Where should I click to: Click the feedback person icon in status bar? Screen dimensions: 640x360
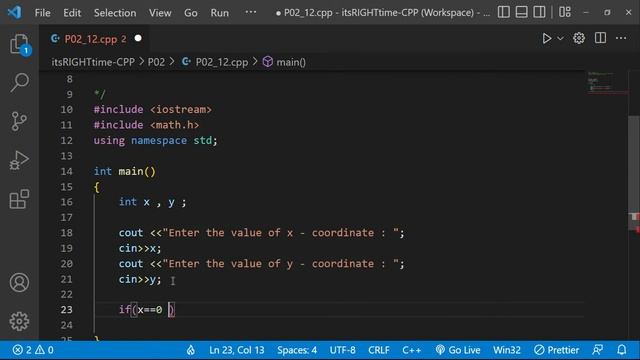[x=598, y=350]
